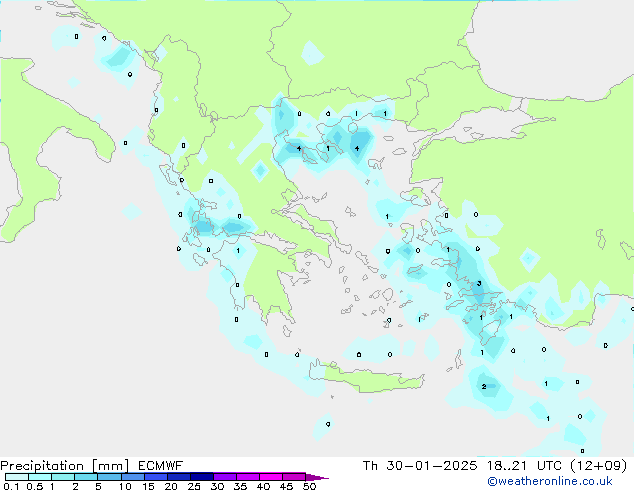Click the precipitation value '2' on the map
The height and width of the screenshot is (490, 634).
pyautogui.click(x=484, y=387)
